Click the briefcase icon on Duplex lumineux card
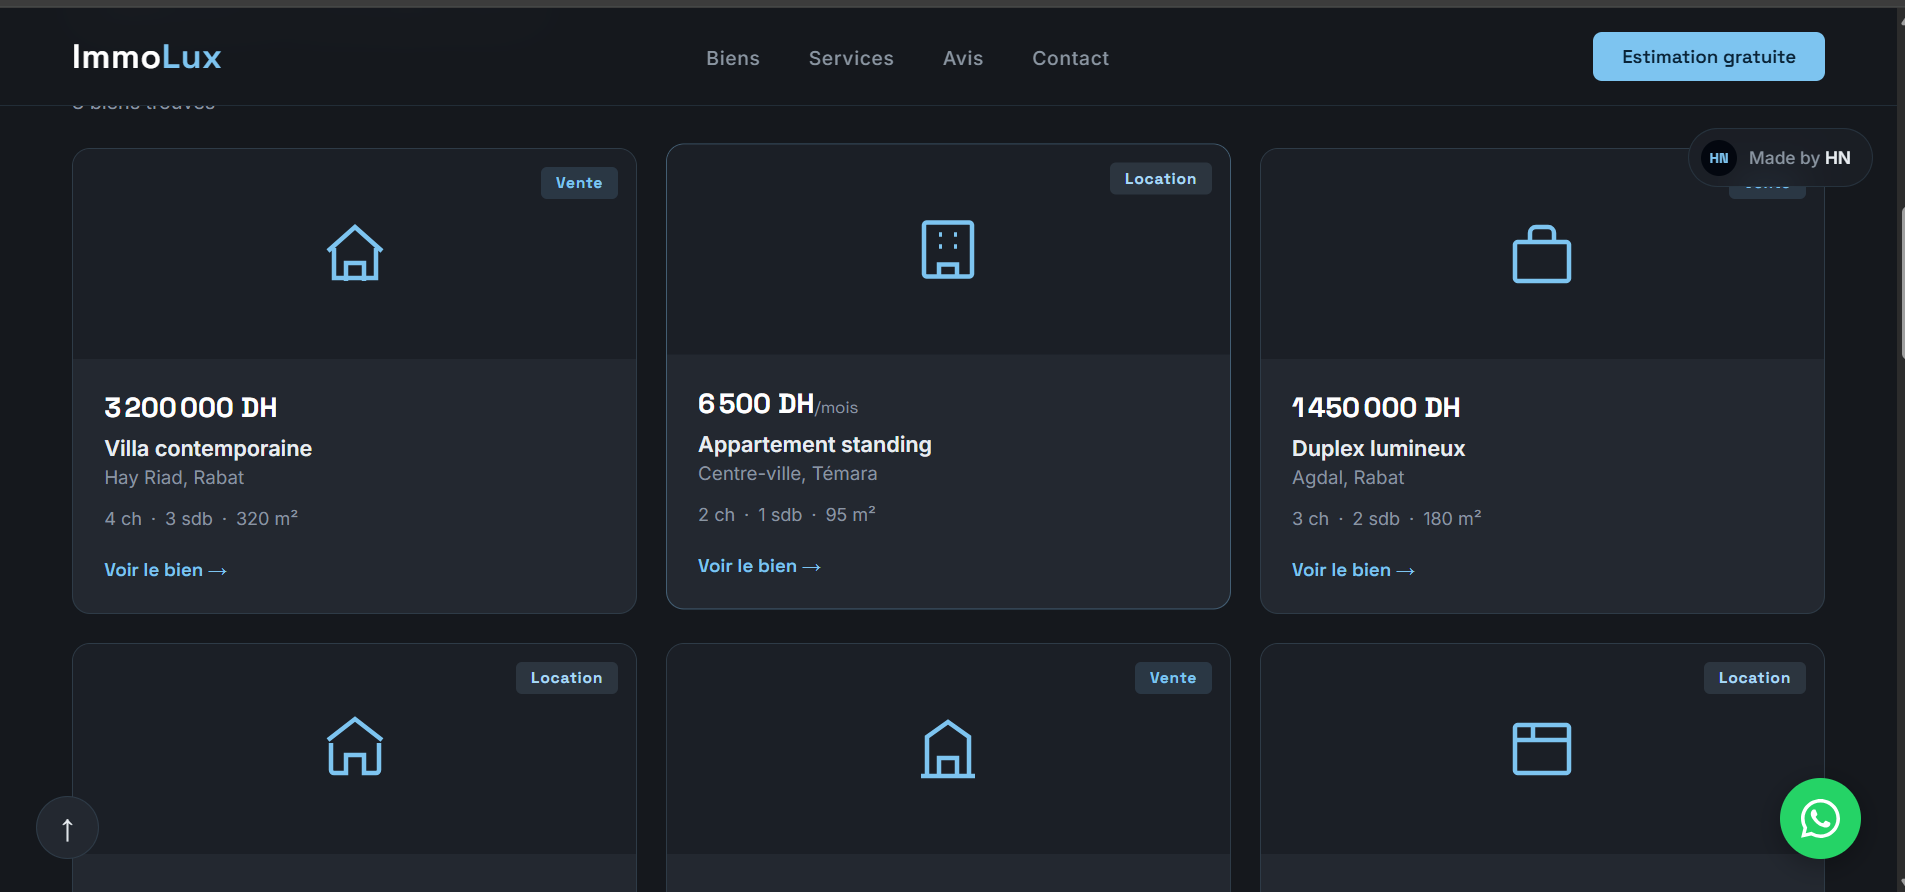Image resolution: width=1905 pixels, height=892 pixels. pos(1542,254)
